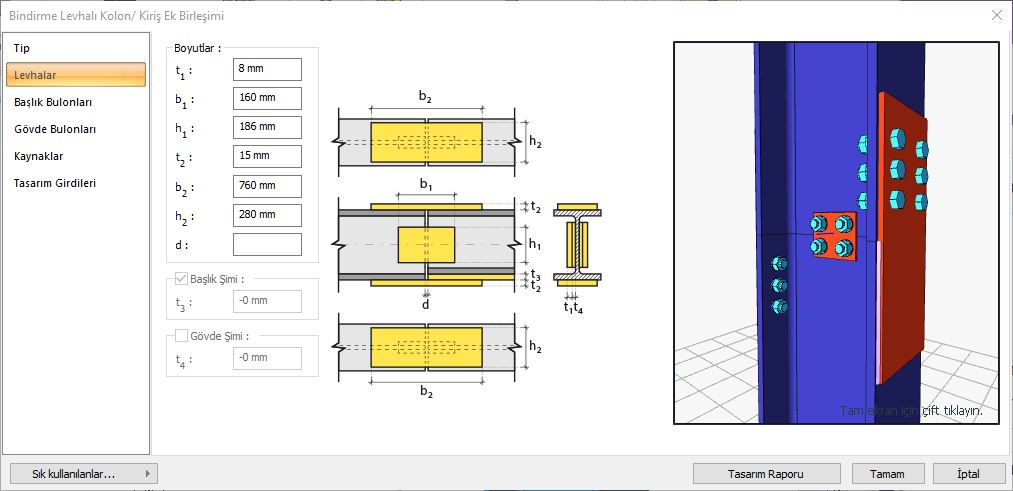The height and width of the screenshot is (491, 1013).
Task: Select the t2 field showing 15 mm
Action: point(267,157)
